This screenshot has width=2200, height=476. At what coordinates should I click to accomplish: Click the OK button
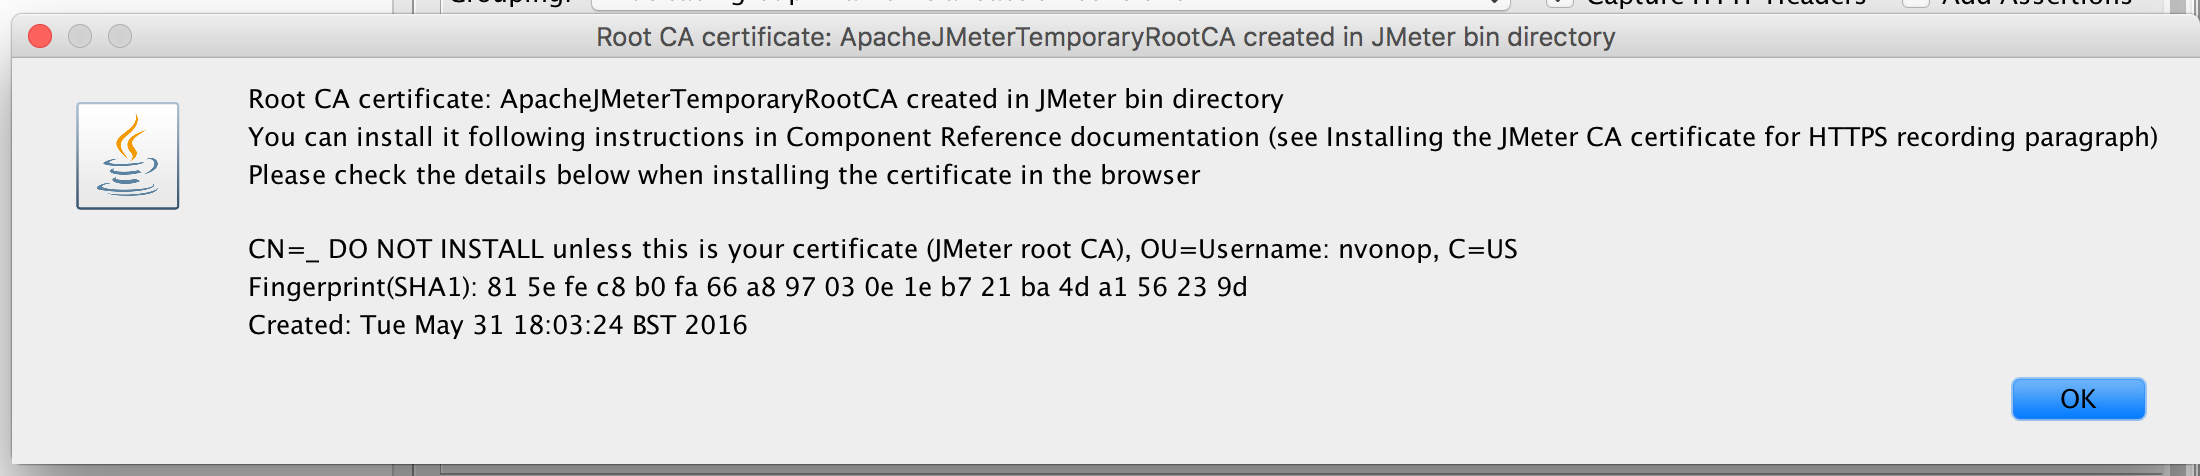tap(2078, 399)
